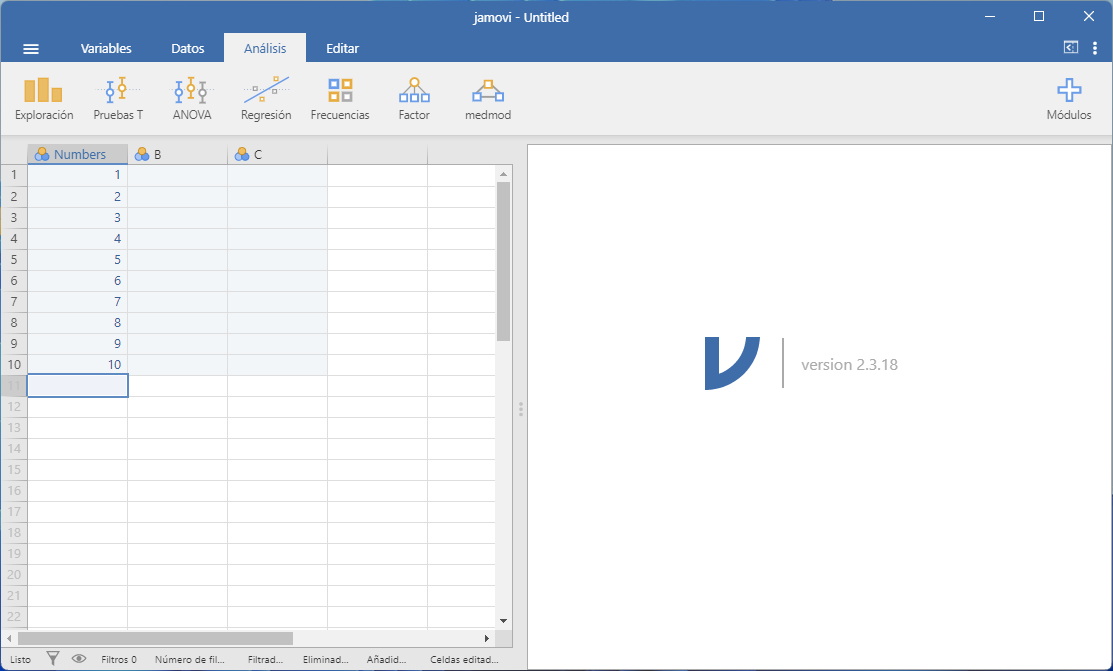Open the medmod module menu
Image resolution: width=1113 pixels, height=671 pixels.
click(x=488, y=99)
